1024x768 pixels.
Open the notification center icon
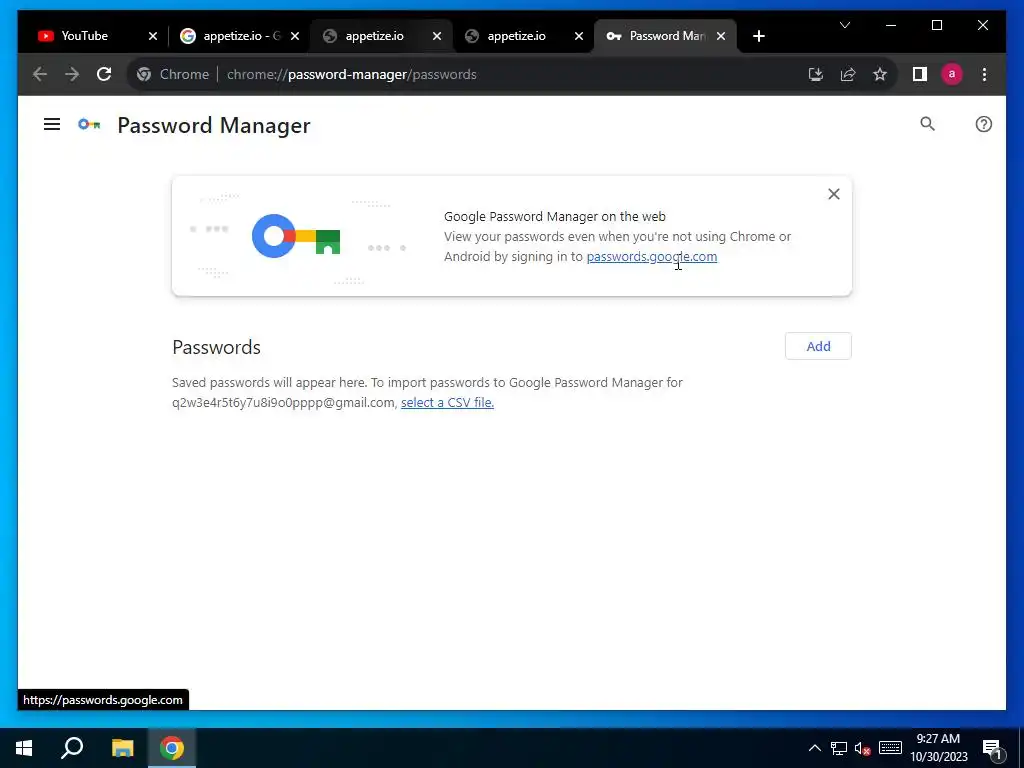point(992,748)
